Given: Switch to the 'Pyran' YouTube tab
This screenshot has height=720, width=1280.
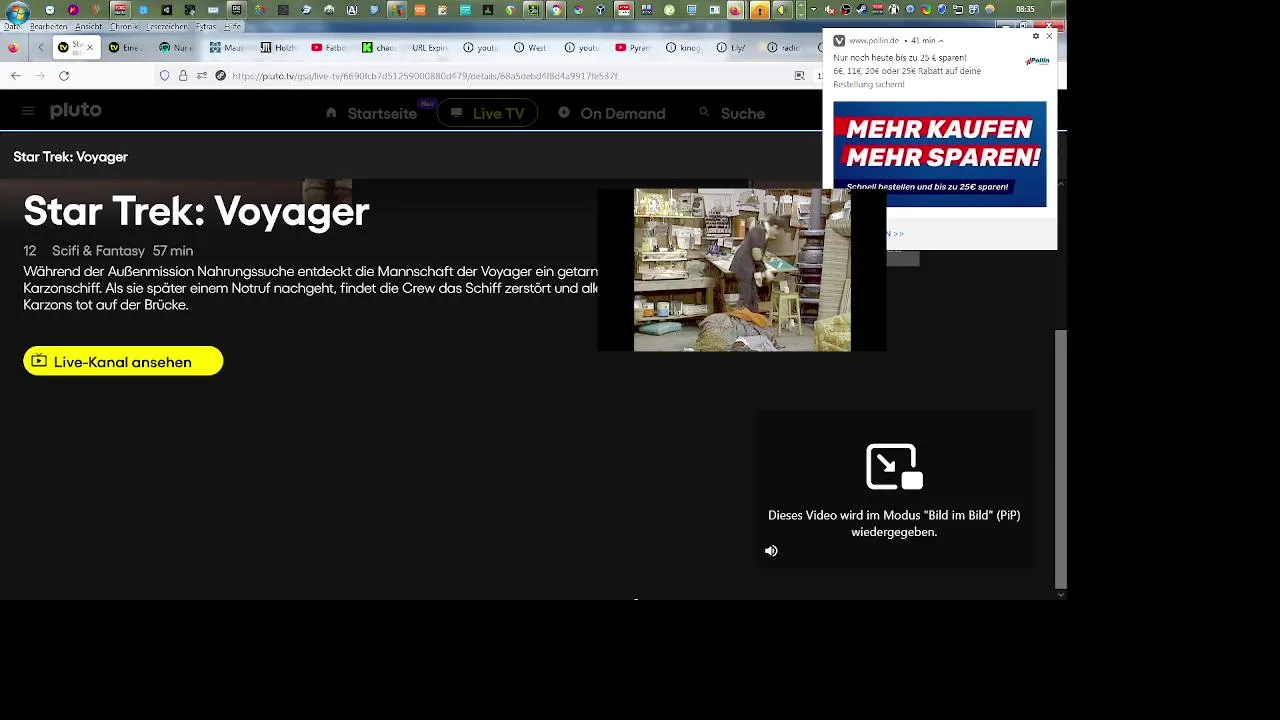Looking at the screenshot, I should (633, 47).
